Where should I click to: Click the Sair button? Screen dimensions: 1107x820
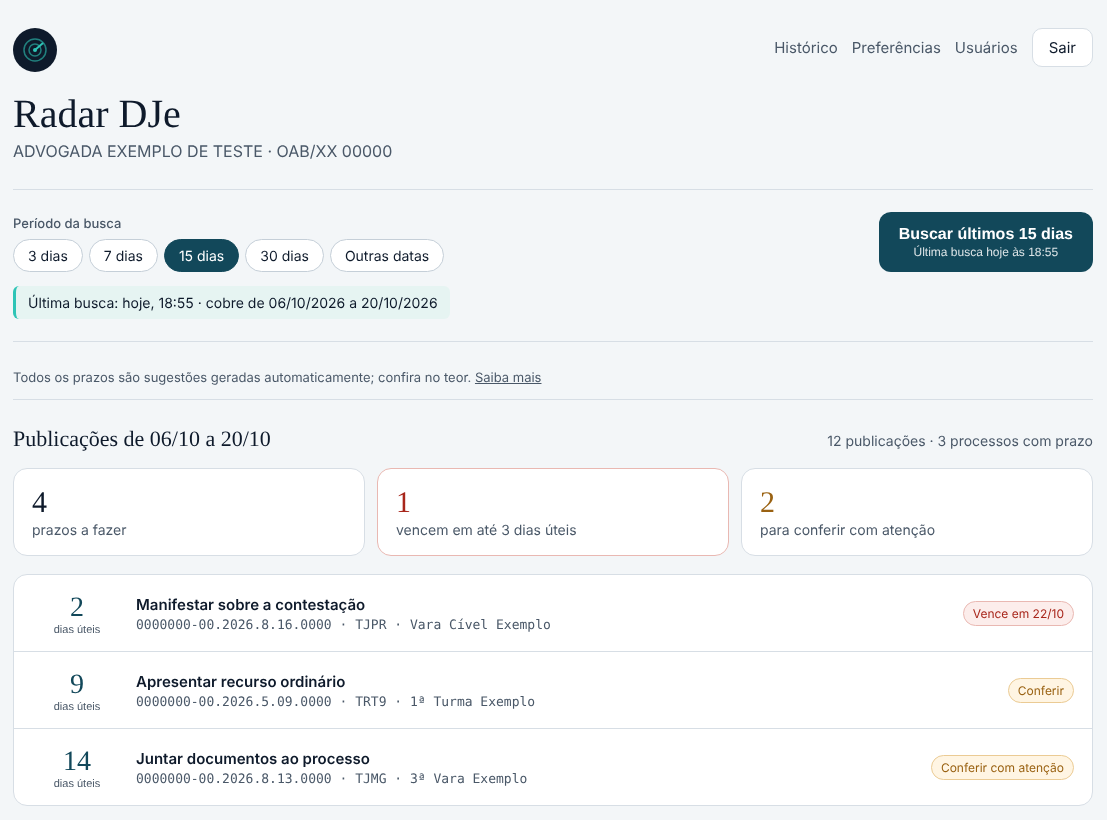pos(1062,48)
